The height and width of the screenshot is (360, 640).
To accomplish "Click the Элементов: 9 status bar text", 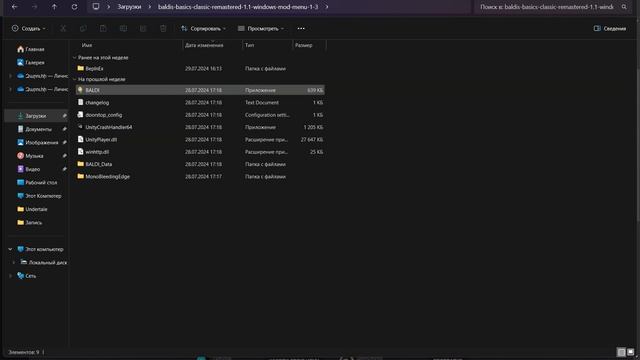I will [24, 352].
